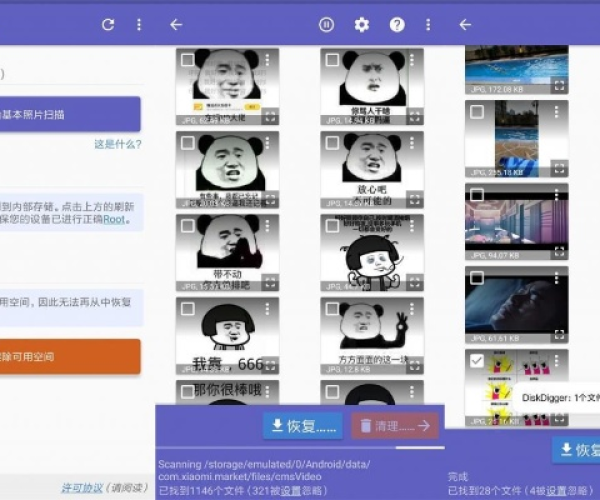Follow the Root hyperlink in the notice
The width and height of the screenshot is (600, 500).
tap(114, 219)
